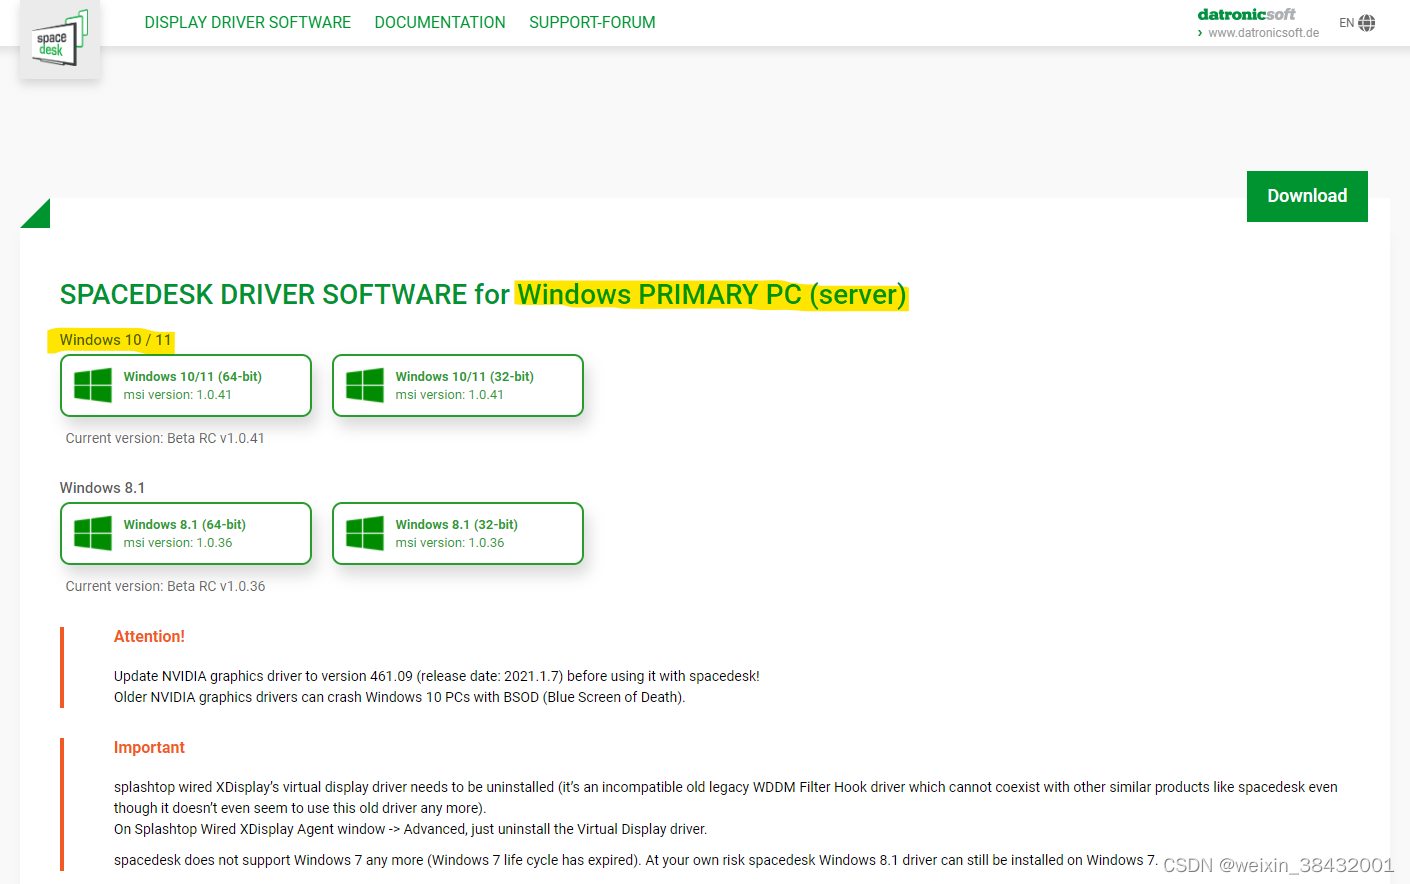Click the Older NVIDIA graphics drivers line
Viewport: 1410px width, 884px height.
(399, 697)
